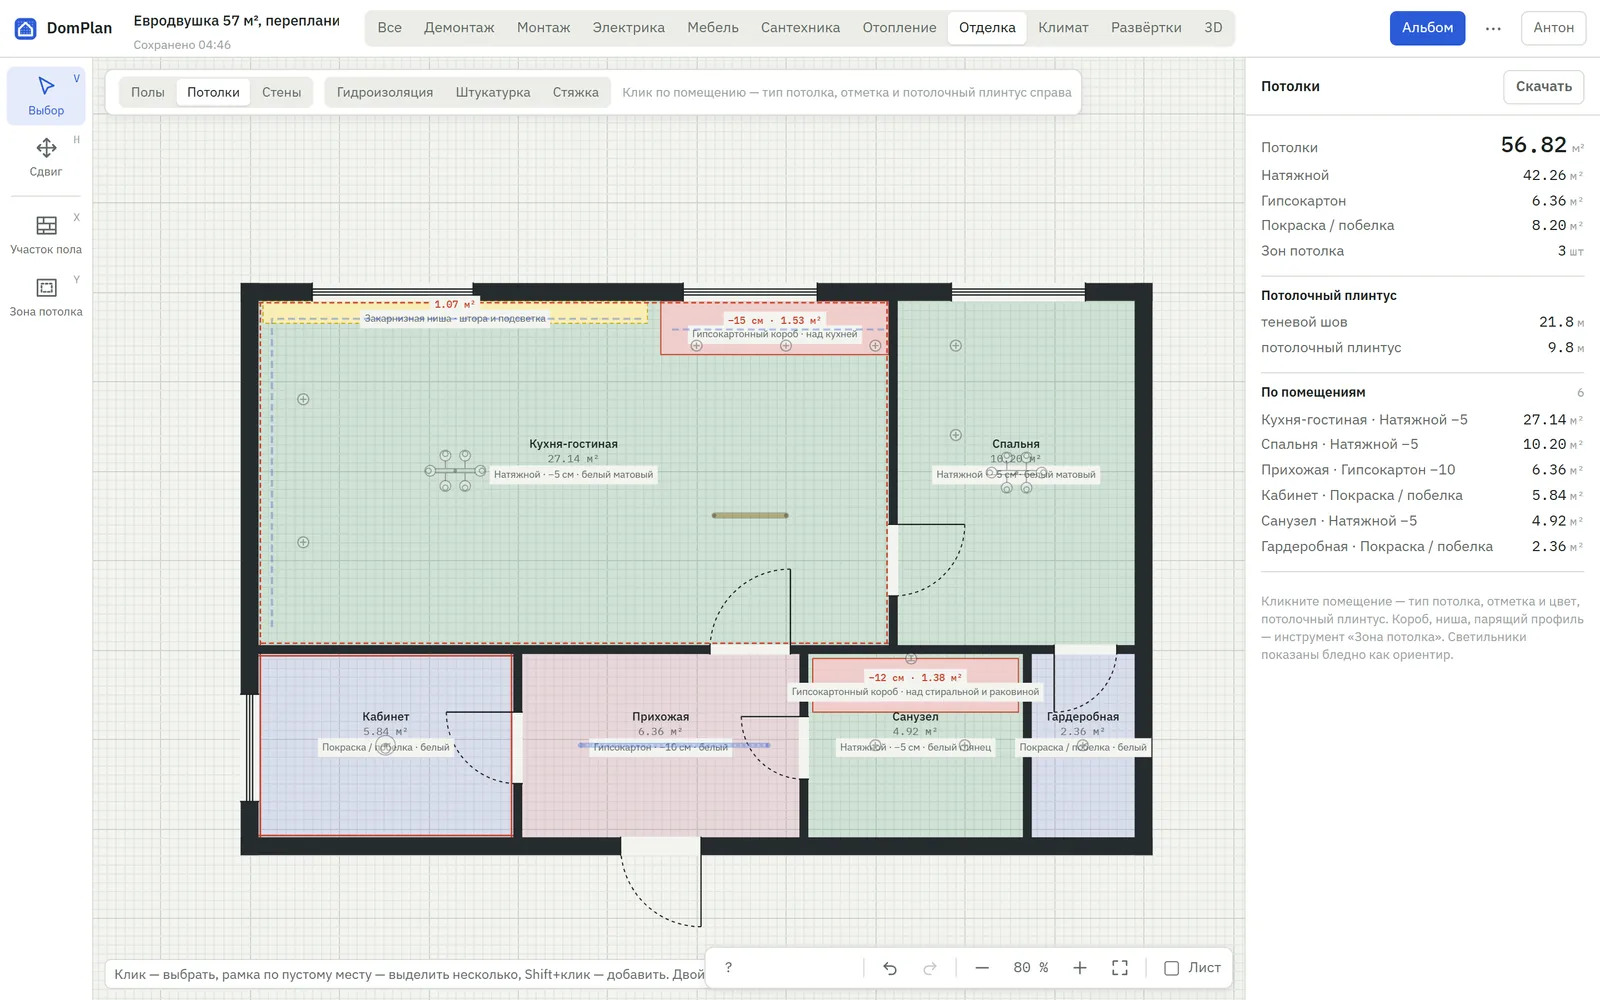
Task: Click the project title Евродвушка 57 м²
Action: pos(236,21)
